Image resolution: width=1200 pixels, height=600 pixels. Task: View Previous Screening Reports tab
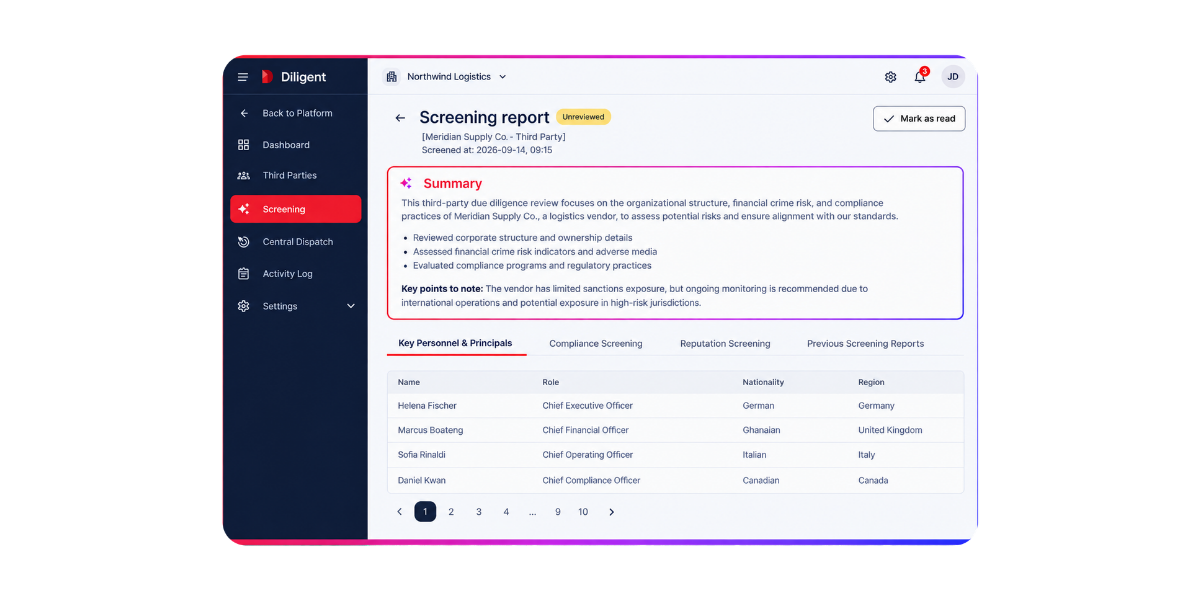865,344
